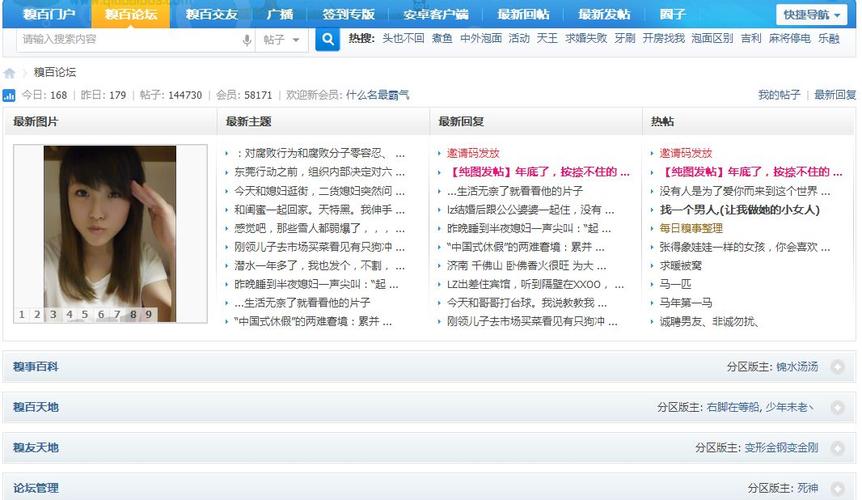The image size is (862, 500).
Task: Open the 安卓客户端 navigation tab
Action: (435, 15)
